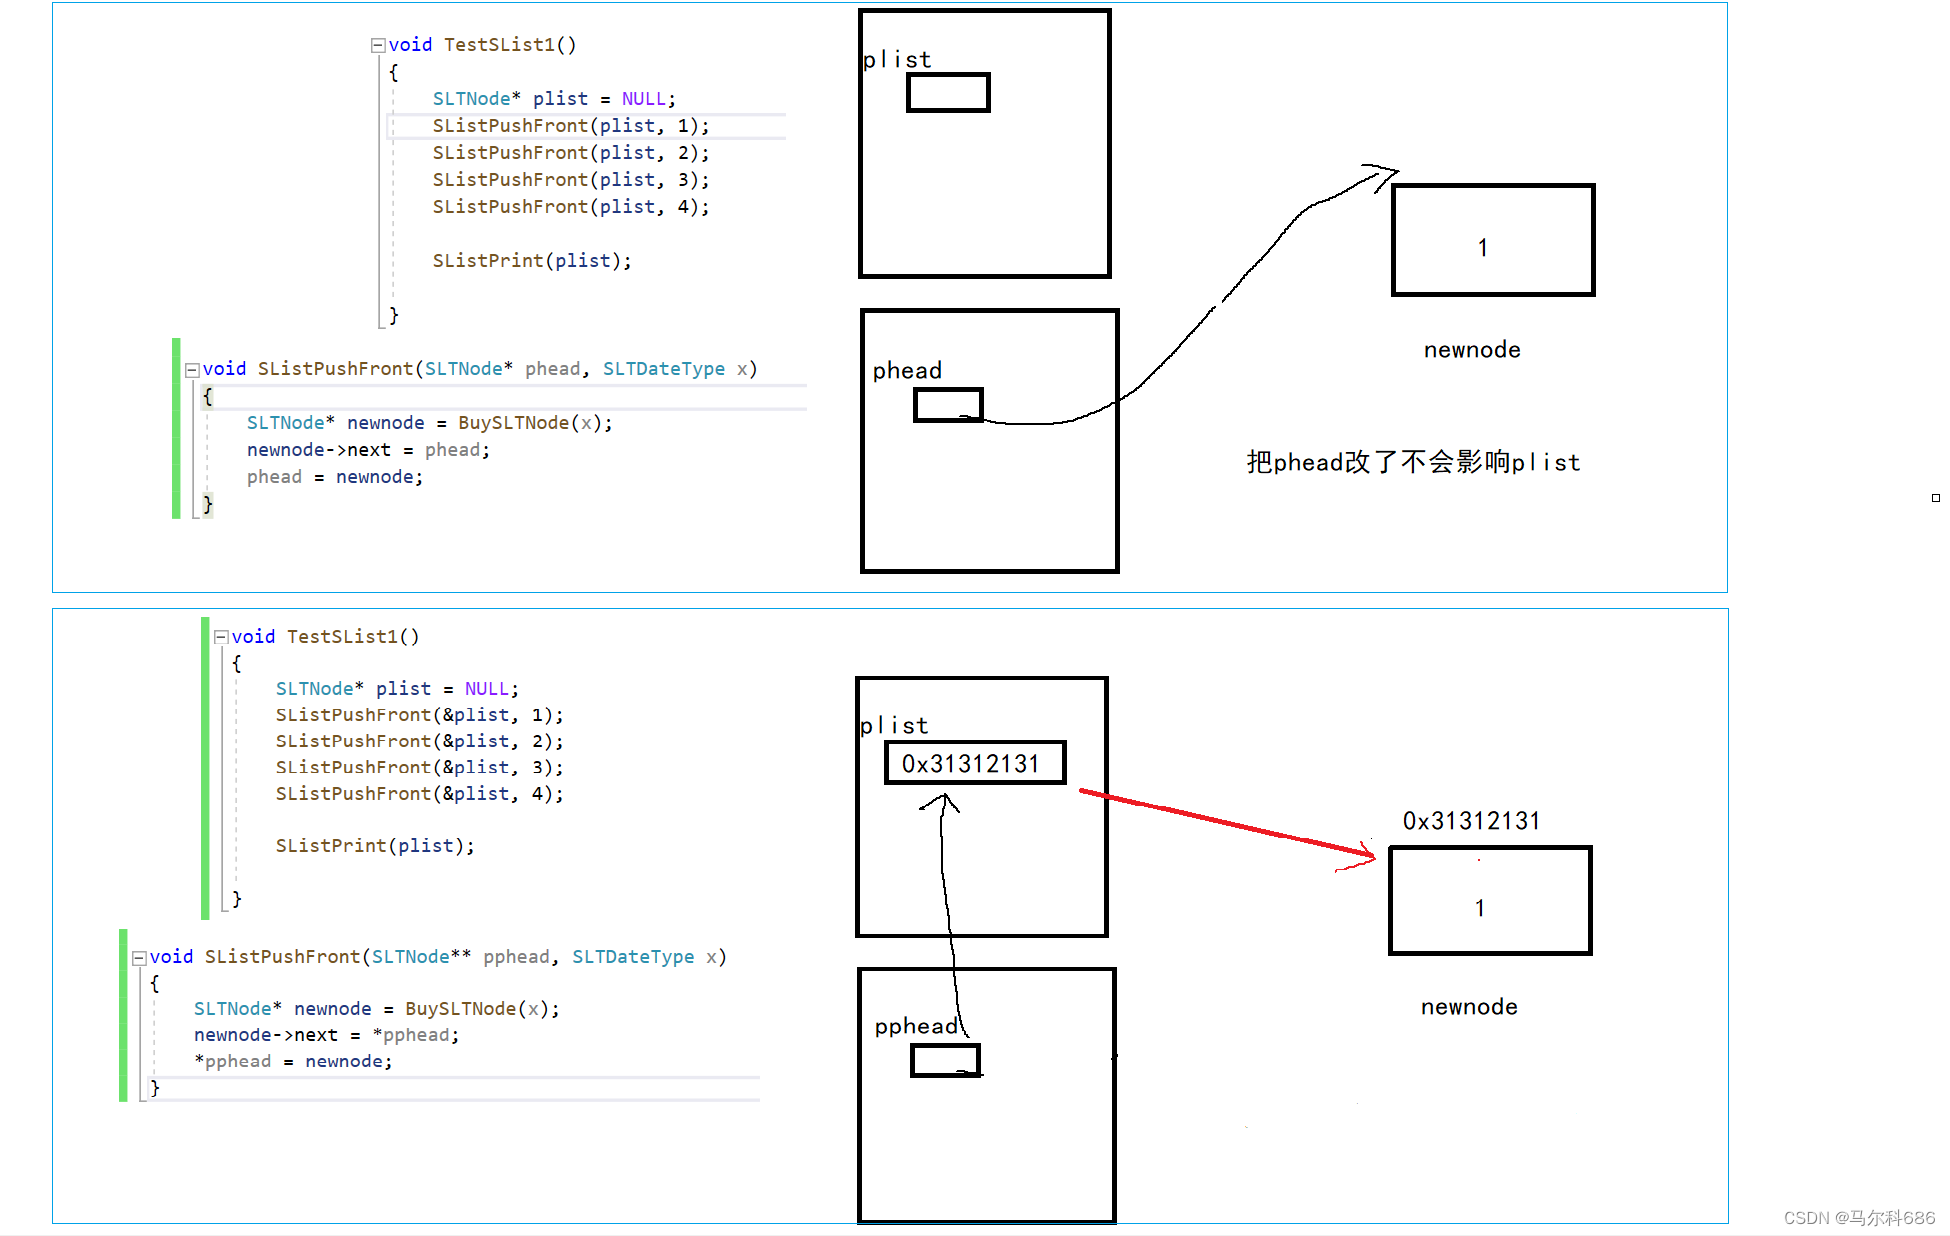Screen dimensions: 1950x1236
Task: Click the note '把phead改了不会影响plist'
Action: coord(1413,462)
